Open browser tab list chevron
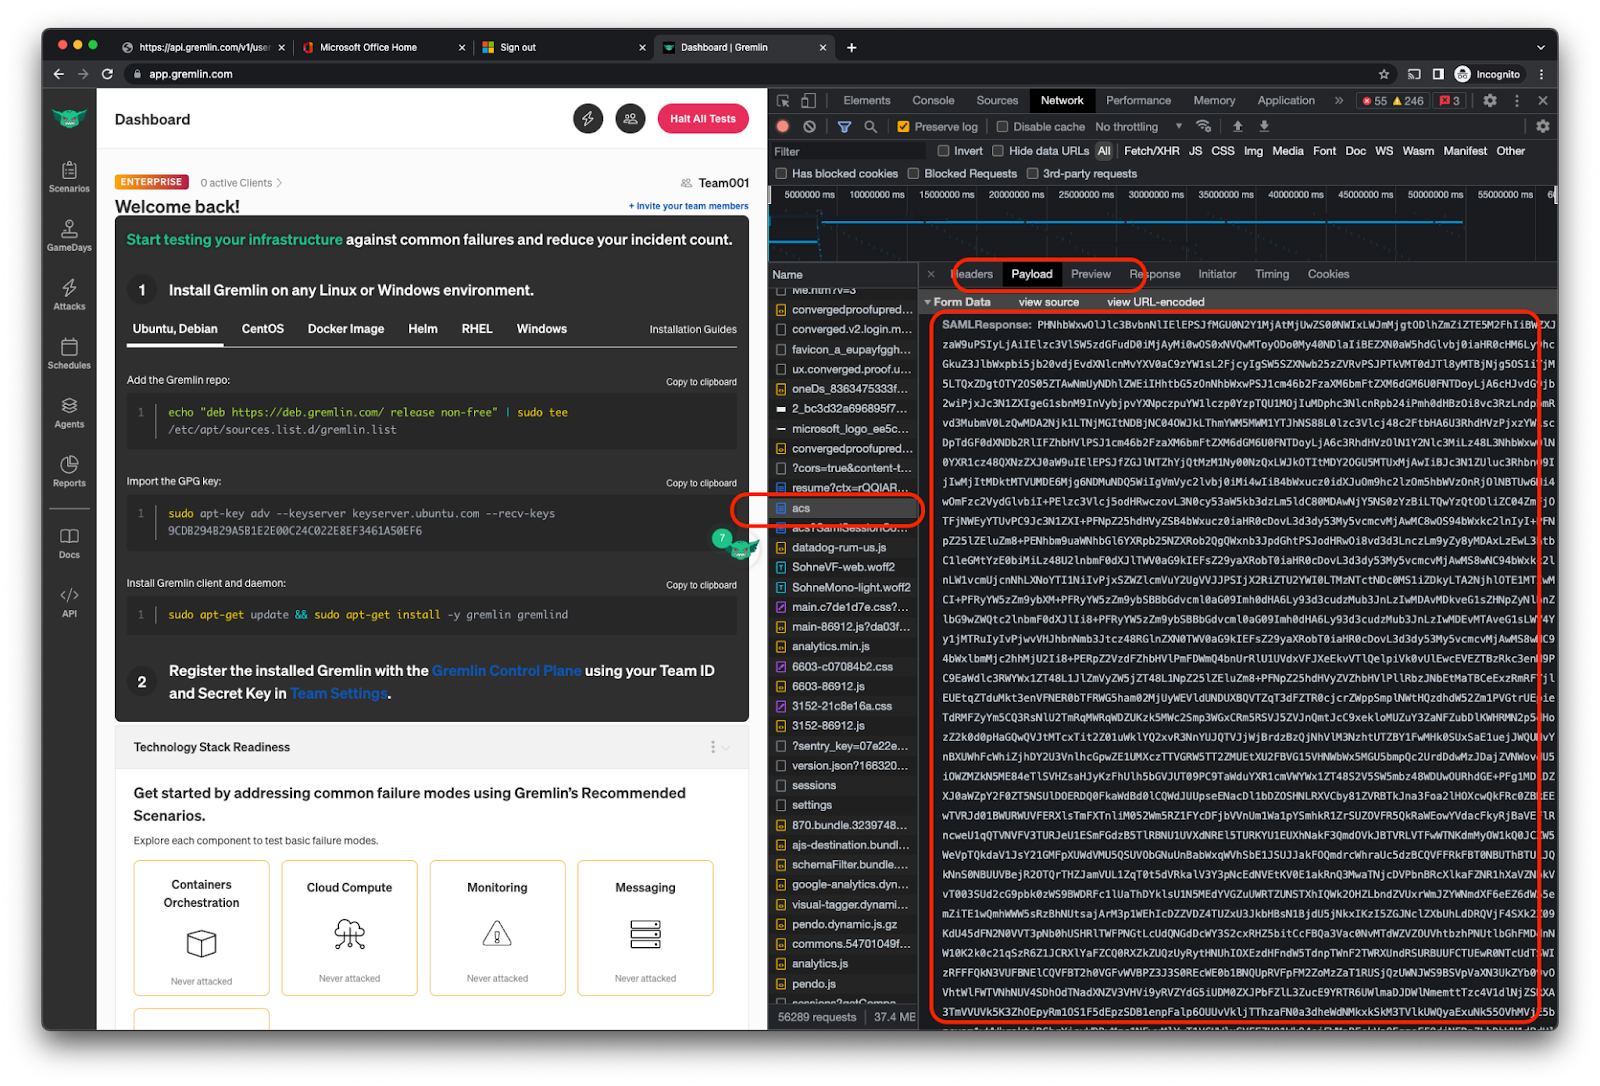This screenshot has width=1600, height=1086. pos(1540,47)
